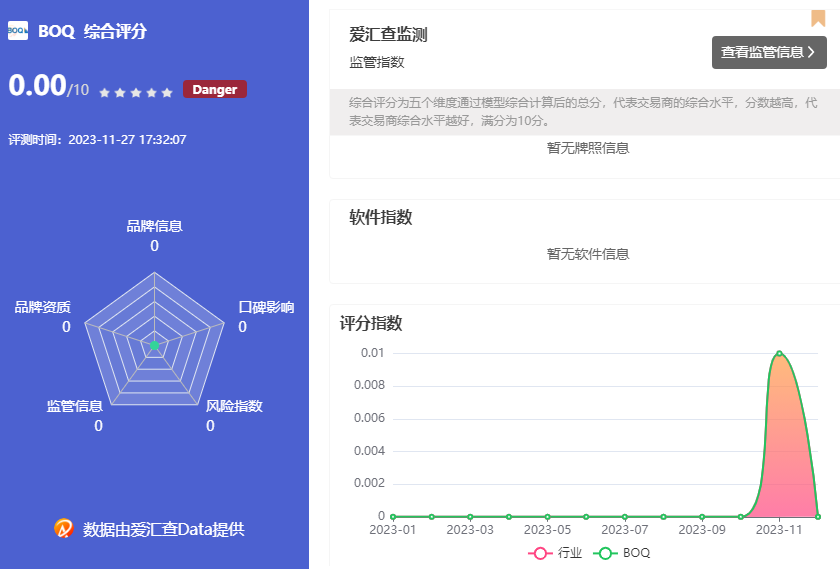The width and height of the screenshot is (840, 569).
Task: Toggle the 行业 legend series
Action: tap(557, 553)
